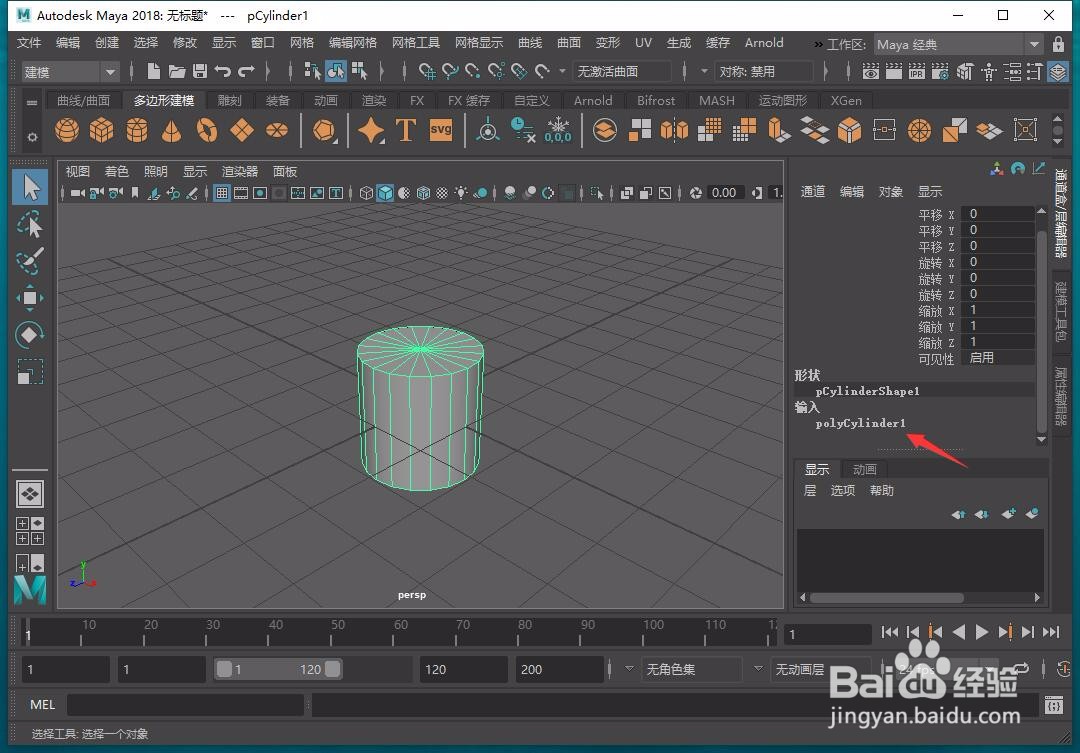
Task: Click the layer editor horizontal scrollbar
Action: tap(886, 597)
